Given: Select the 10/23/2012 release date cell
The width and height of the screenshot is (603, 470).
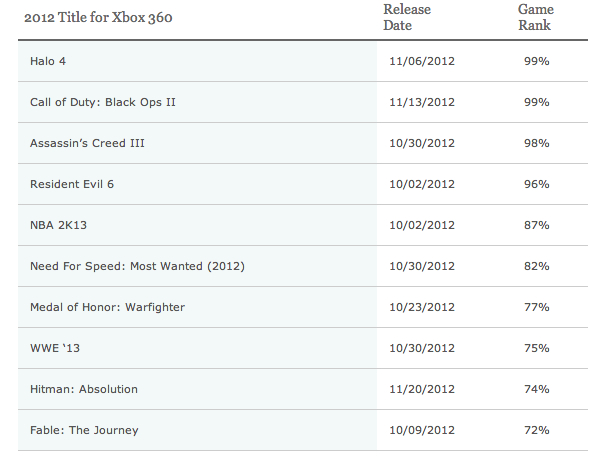Looking at the screenshot, I should 422,307.
